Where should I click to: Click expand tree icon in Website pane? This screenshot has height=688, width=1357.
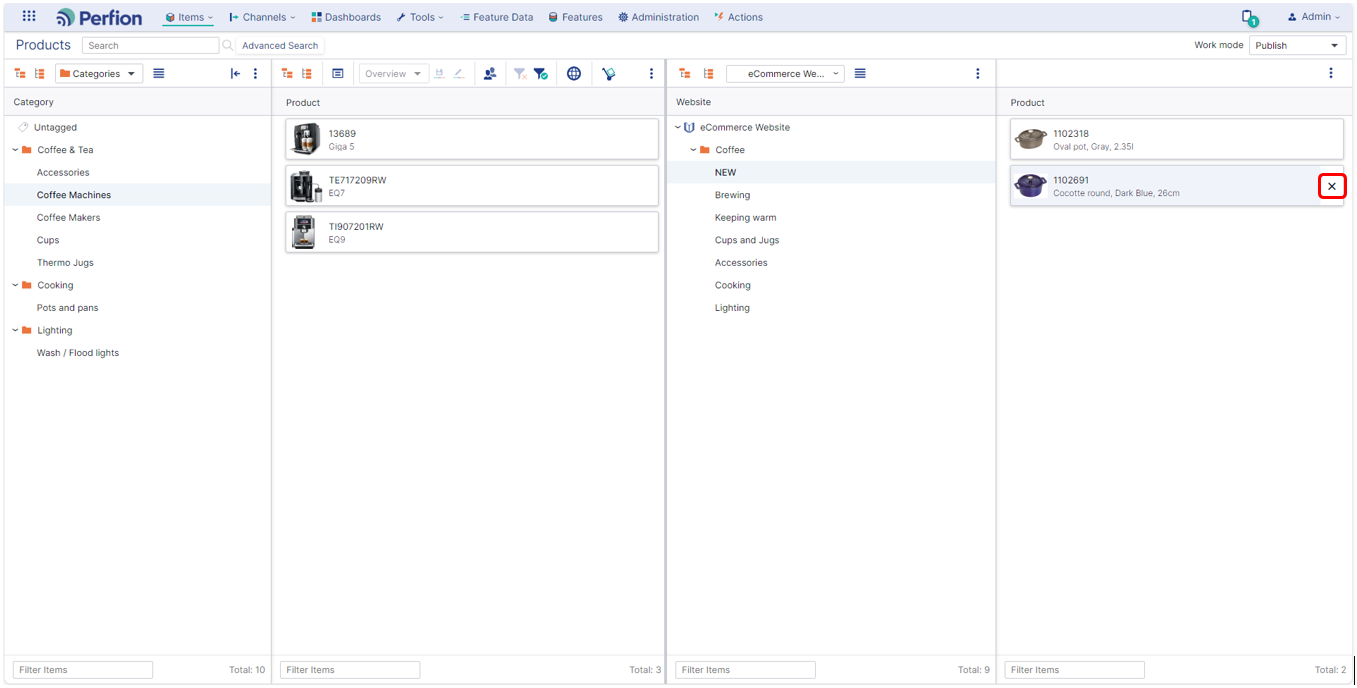(x=708, y=73)
